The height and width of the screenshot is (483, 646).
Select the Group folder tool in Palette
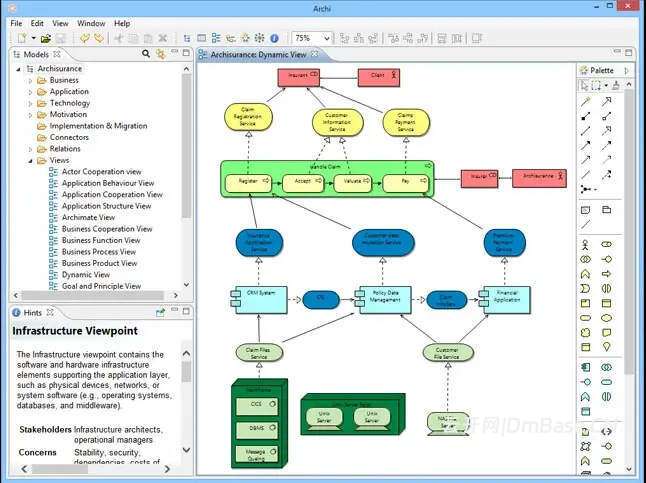pyautogui.click(x=606, y=210)
